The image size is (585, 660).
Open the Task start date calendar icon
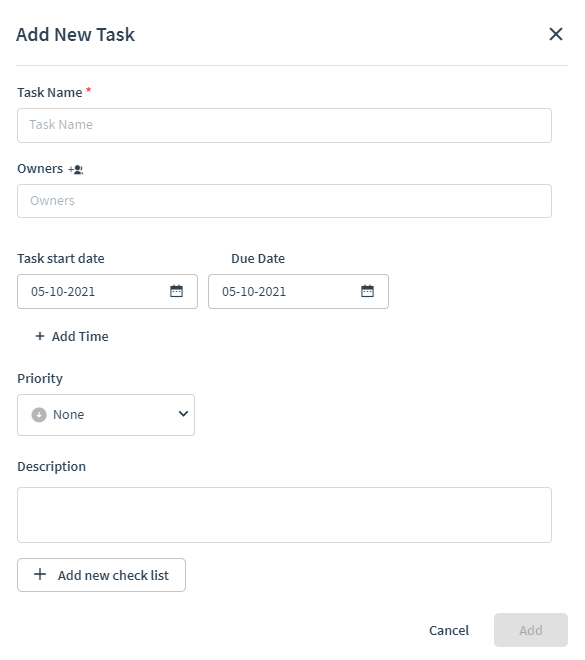pos(176,291)
